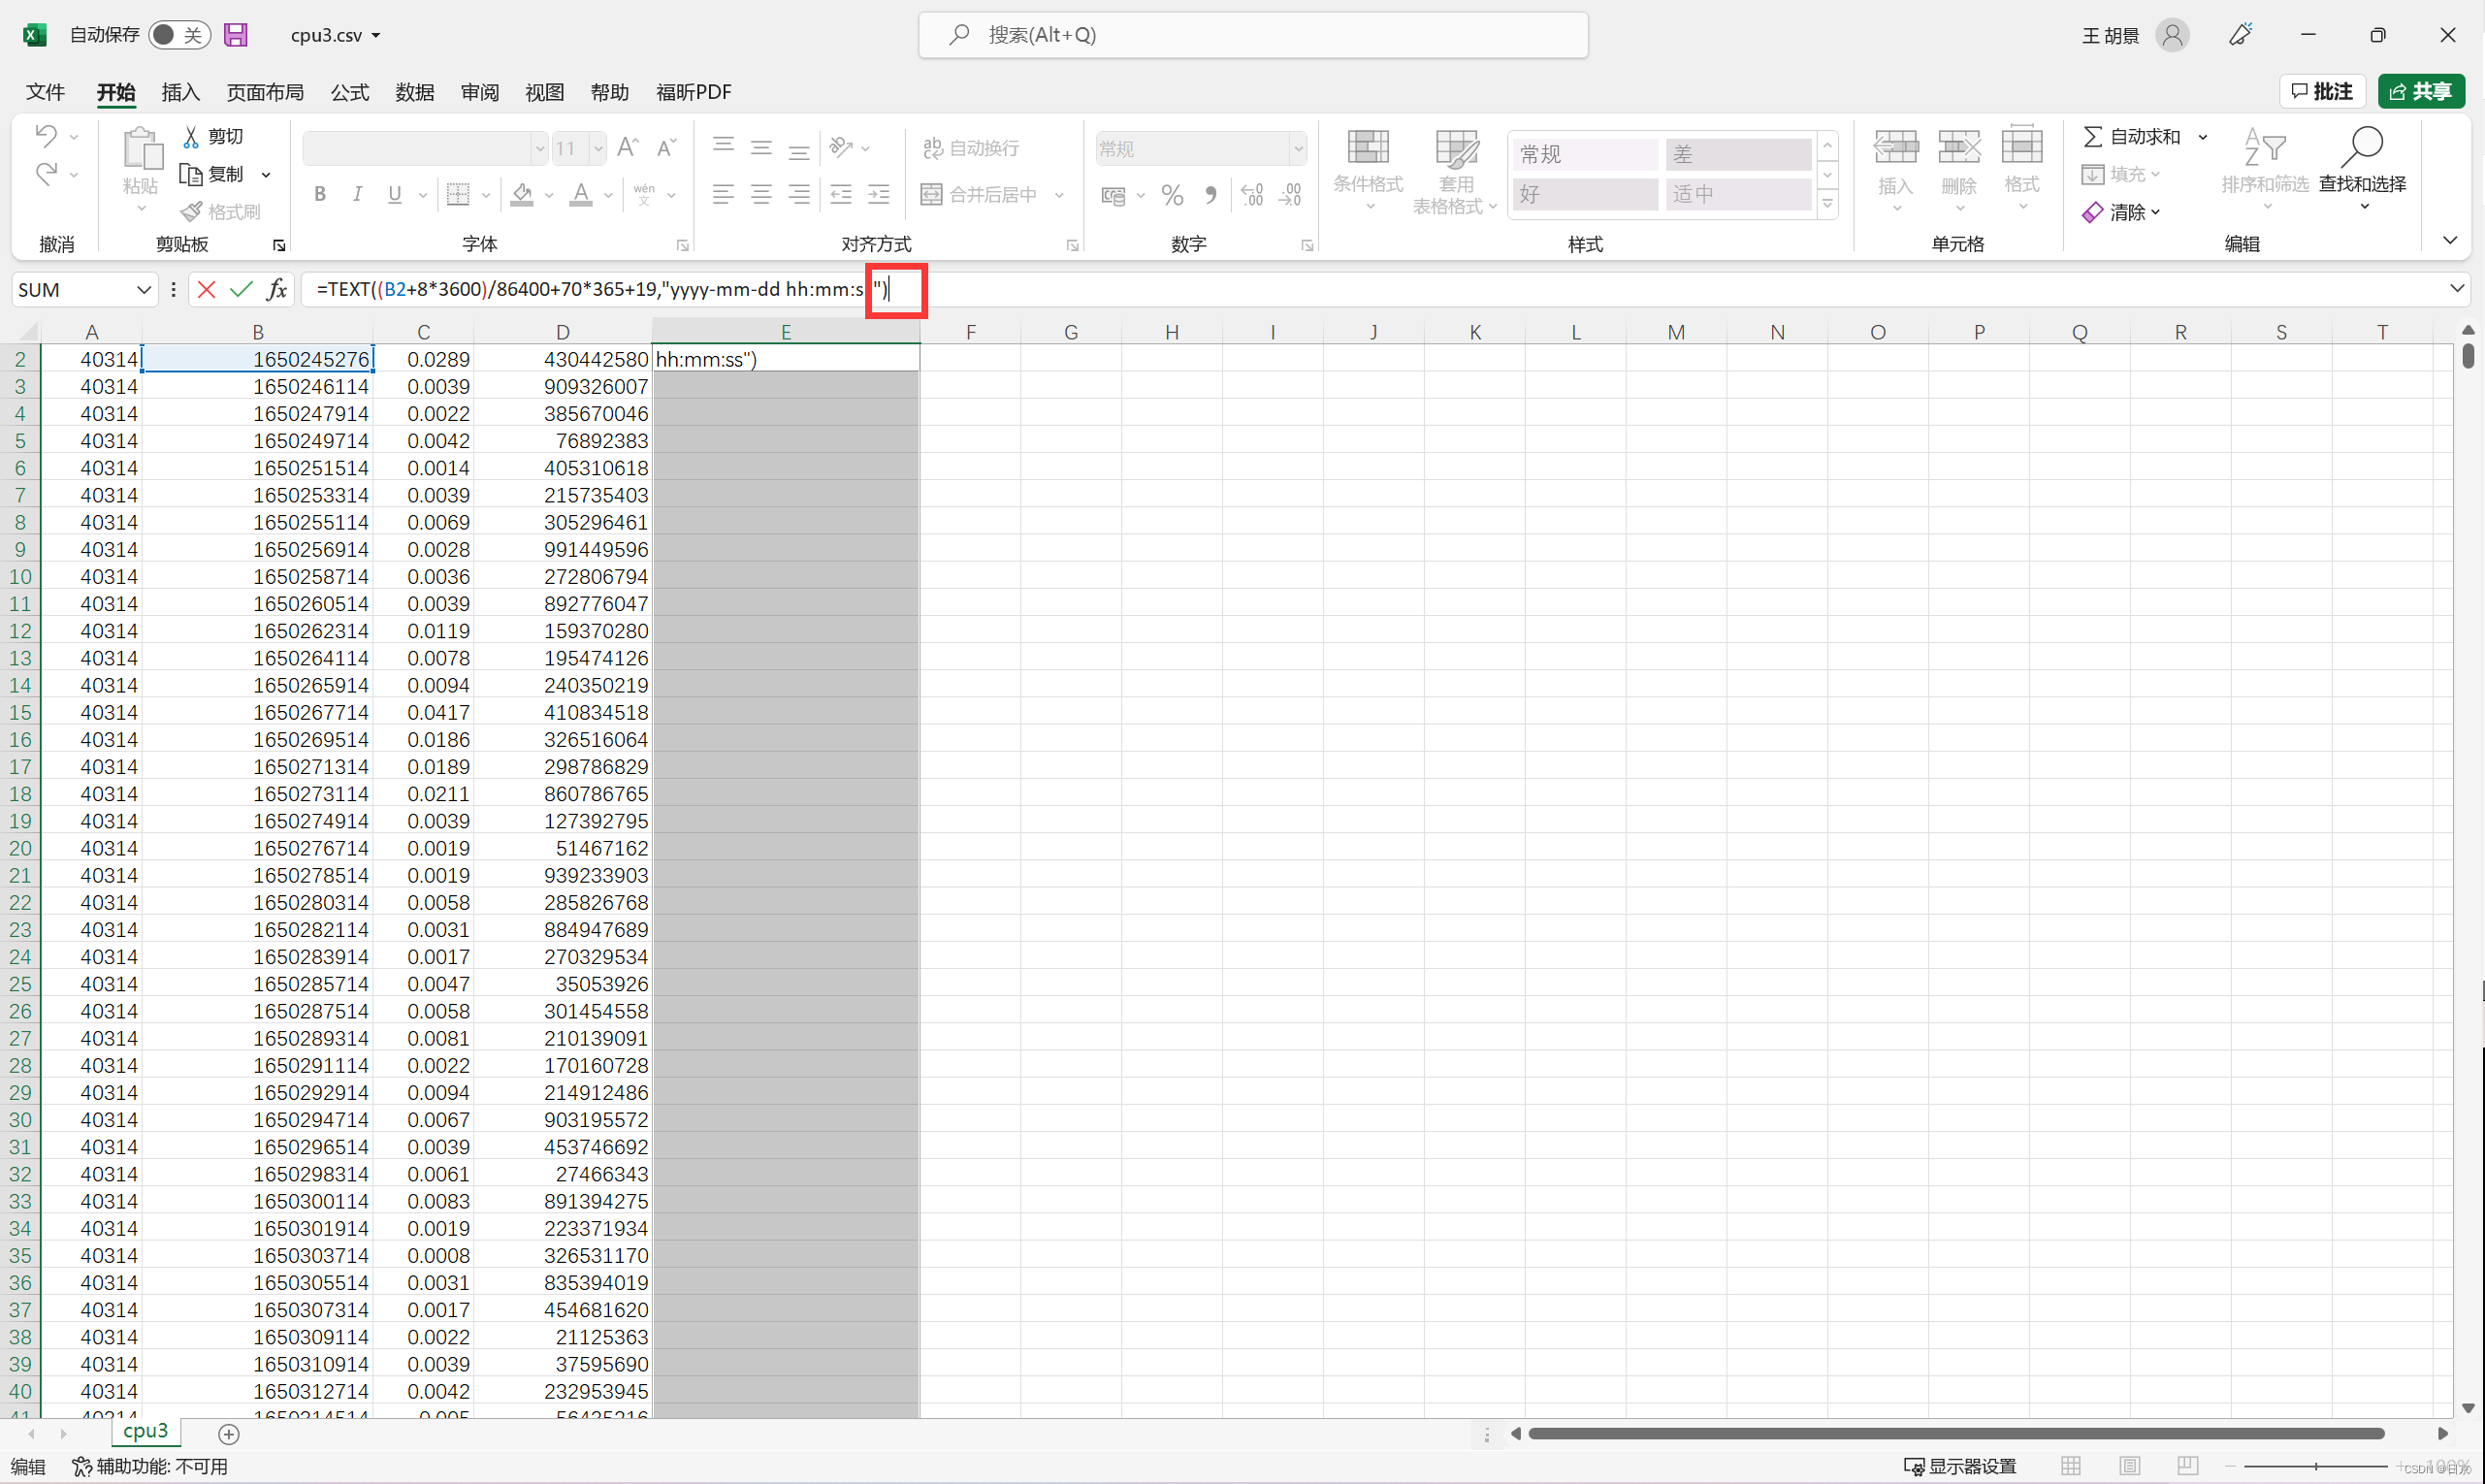2485x1484 pixels.
Task: Click the Cut scissors icon
Action: point(191,136)
